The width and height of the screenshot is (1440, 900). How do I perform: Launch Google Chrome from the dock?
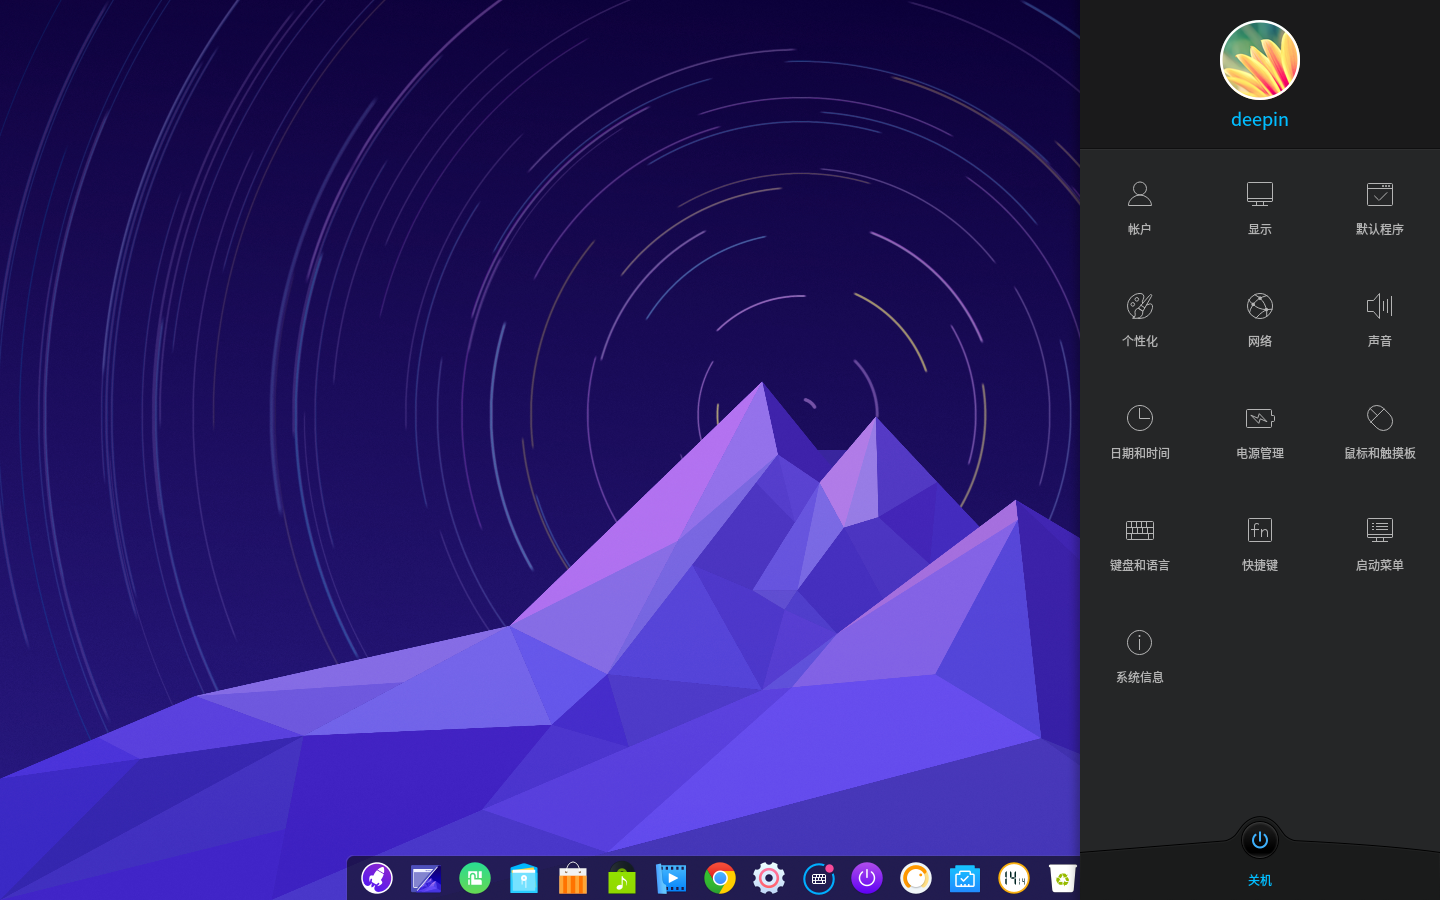(720, 878)
